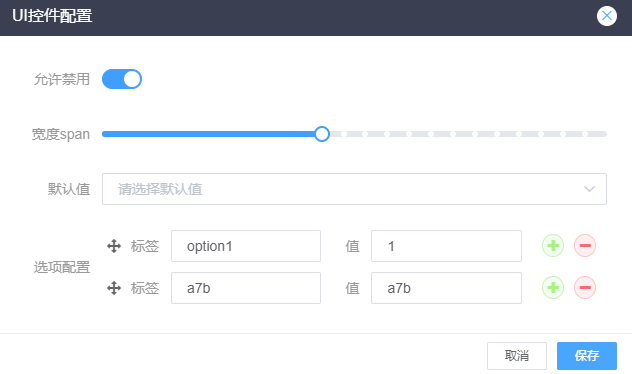
Task: Click the drag handle for a7b row
Action: pos(114,288)
